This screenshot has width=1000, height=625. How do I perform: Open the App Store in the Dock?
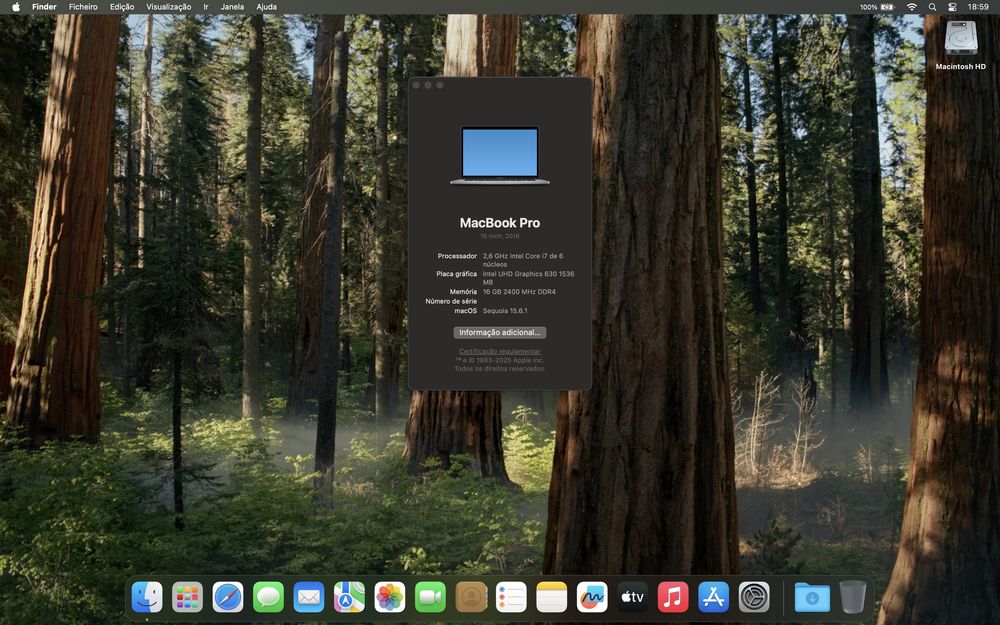pos(714,598)
